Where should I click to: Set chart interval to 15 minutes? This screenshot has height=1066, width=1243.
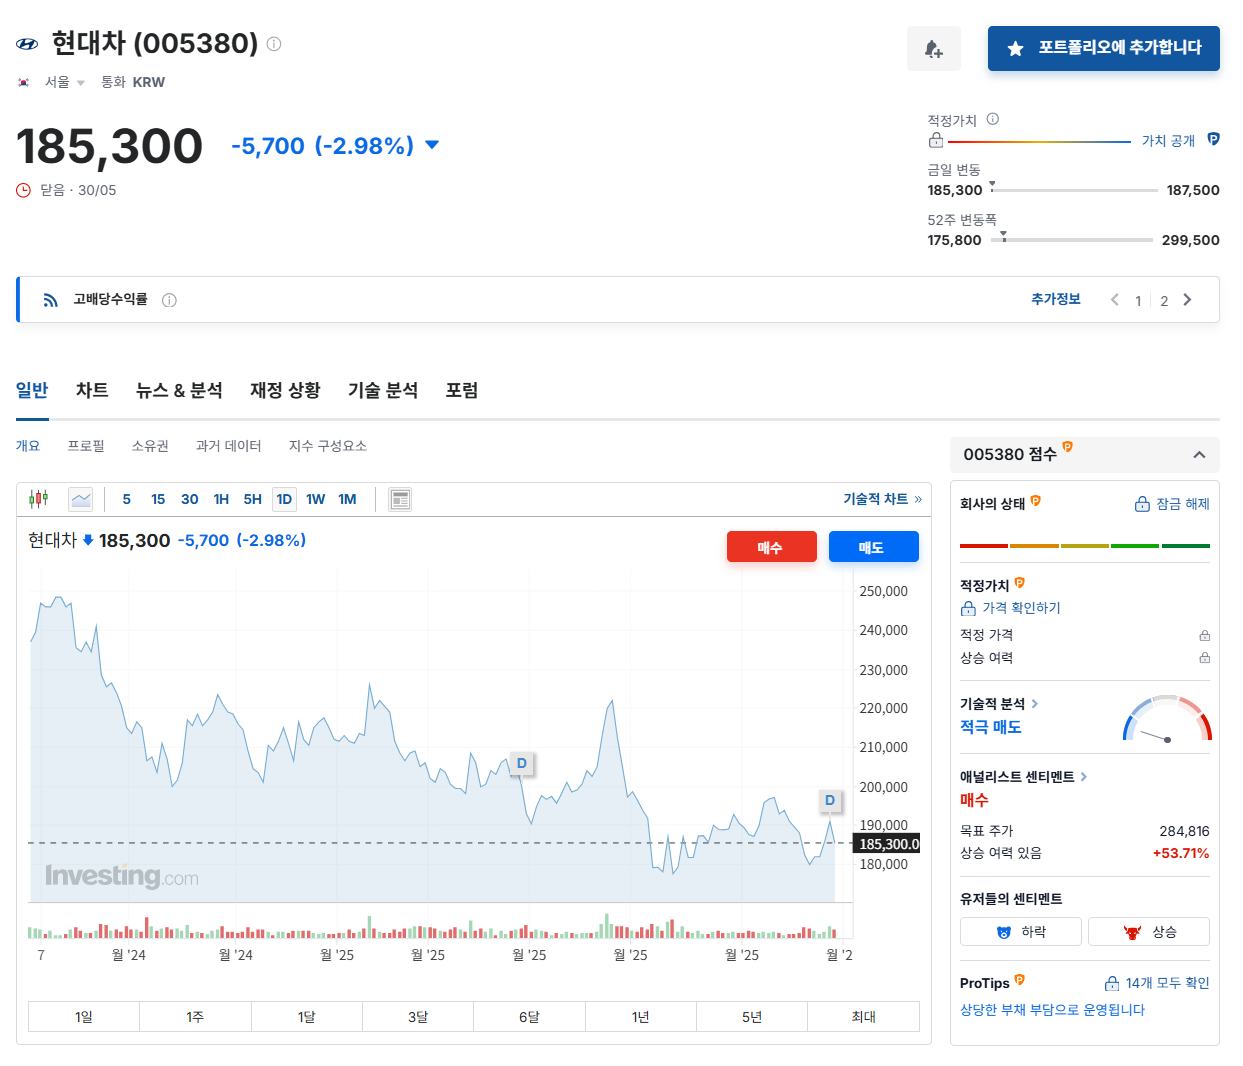tap(158, 499)
